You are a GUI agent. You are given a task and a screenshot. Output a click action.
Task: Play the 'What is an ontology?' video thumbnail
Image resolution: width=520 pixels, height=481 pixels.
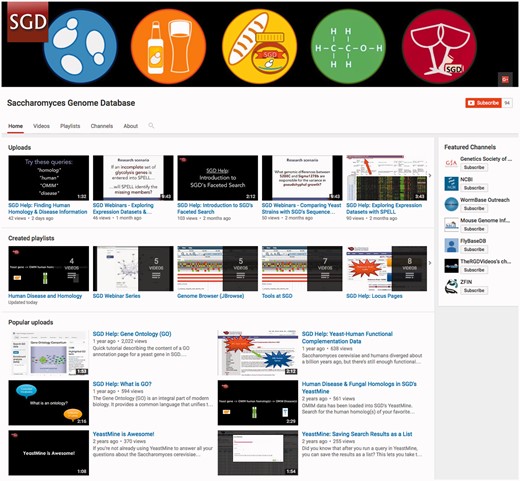point(49,403)
